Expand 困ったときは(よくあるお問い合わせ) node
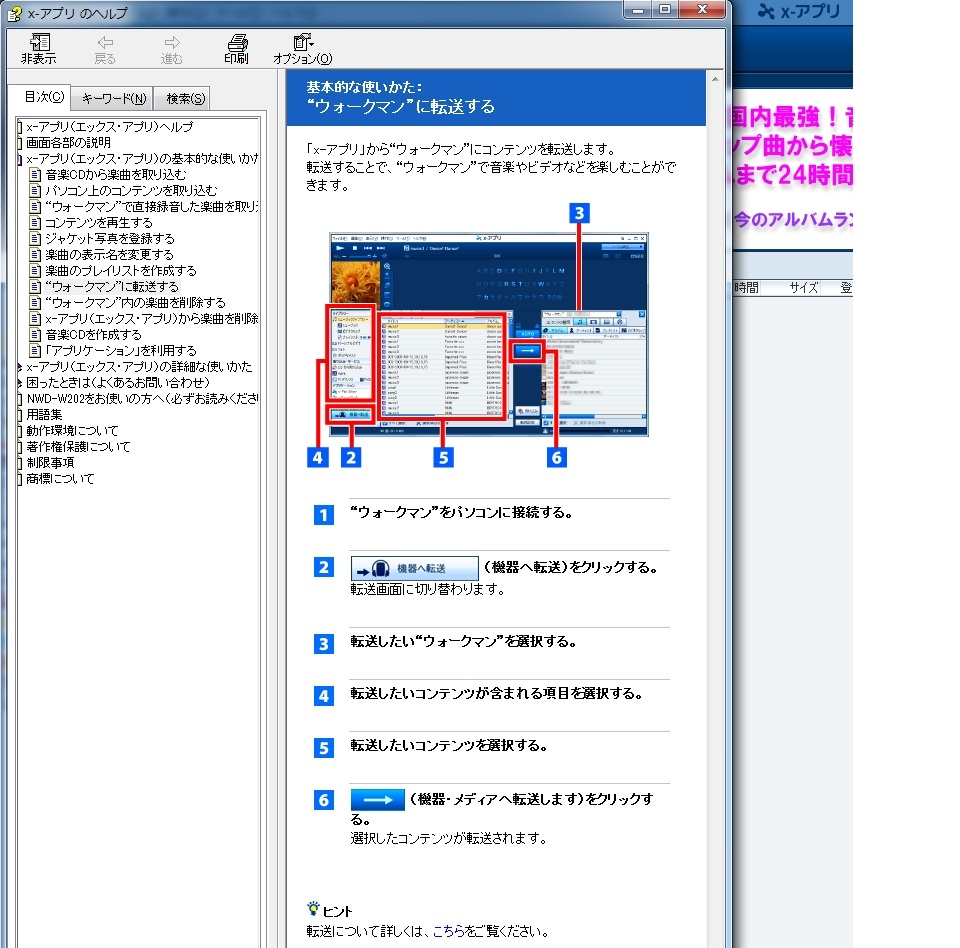The width and height of the screenshot is (960, 948). [x=20, y=383]
